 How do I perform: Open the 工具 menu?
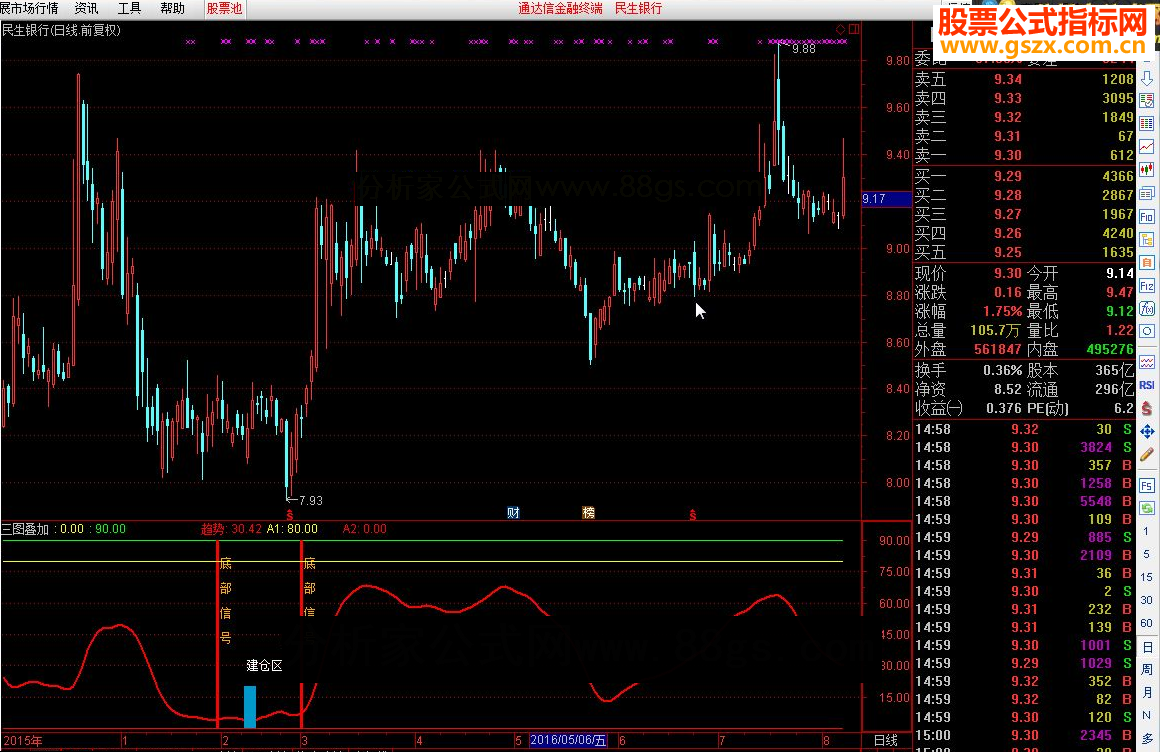tap(129, 9)
